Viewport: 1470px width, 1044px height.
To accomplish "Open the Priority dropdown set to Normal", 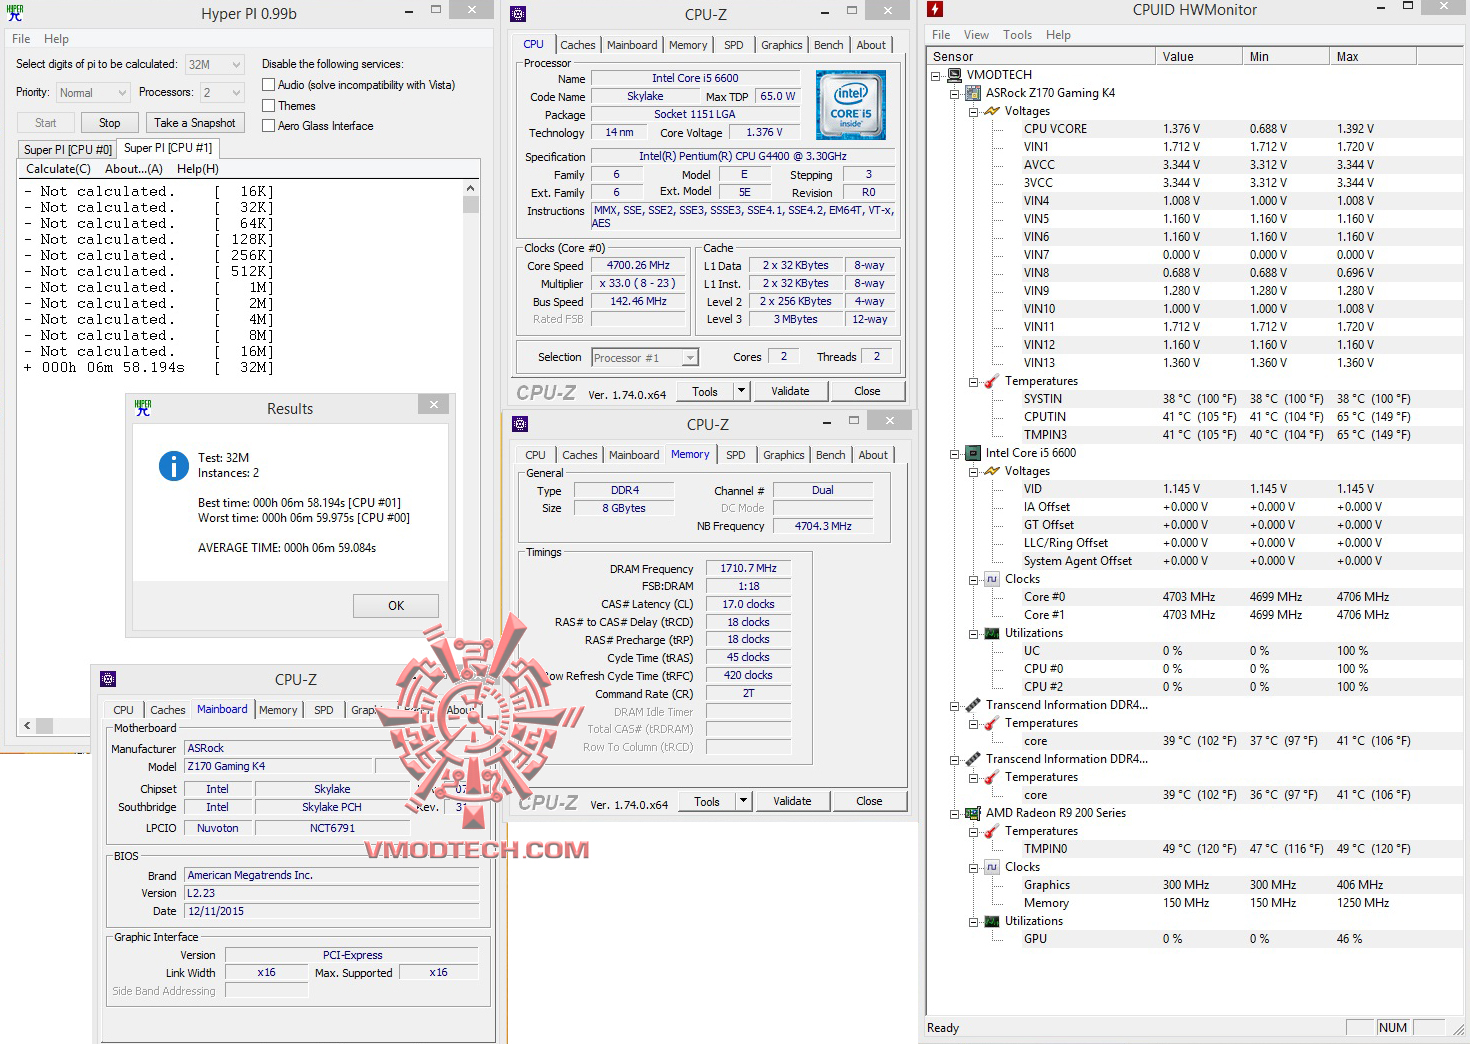I will 93,92.
